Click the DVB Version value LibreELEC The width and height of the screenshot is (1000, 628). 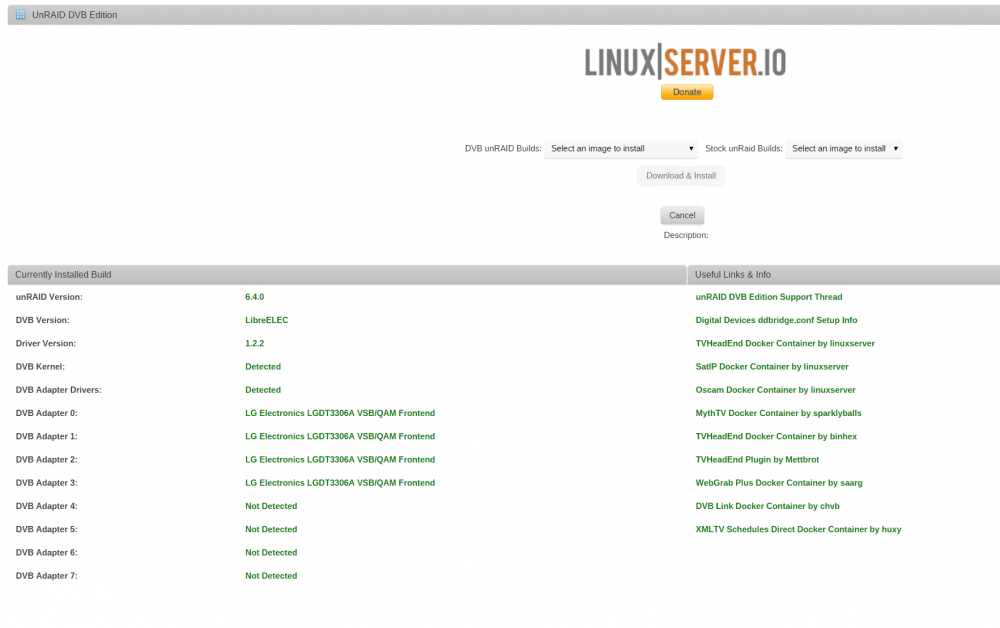tap(267, 320)
